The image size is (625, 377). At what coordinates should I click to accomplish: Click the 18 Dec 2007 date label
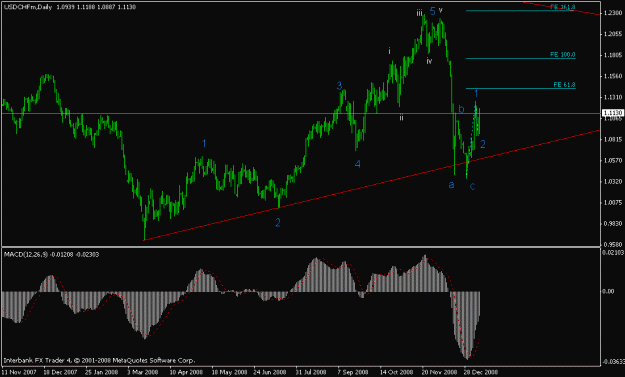click(x=60, y=372)
